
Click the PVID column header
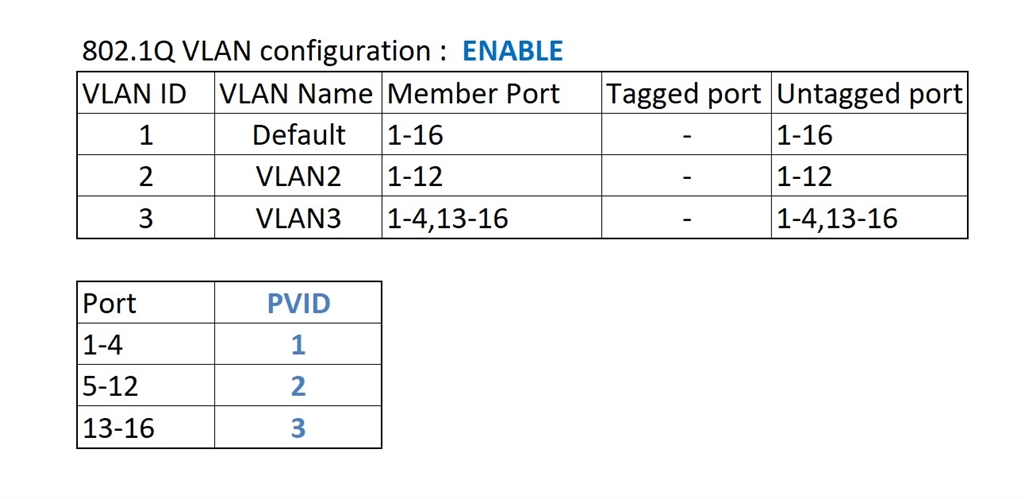tap(298, 303)
